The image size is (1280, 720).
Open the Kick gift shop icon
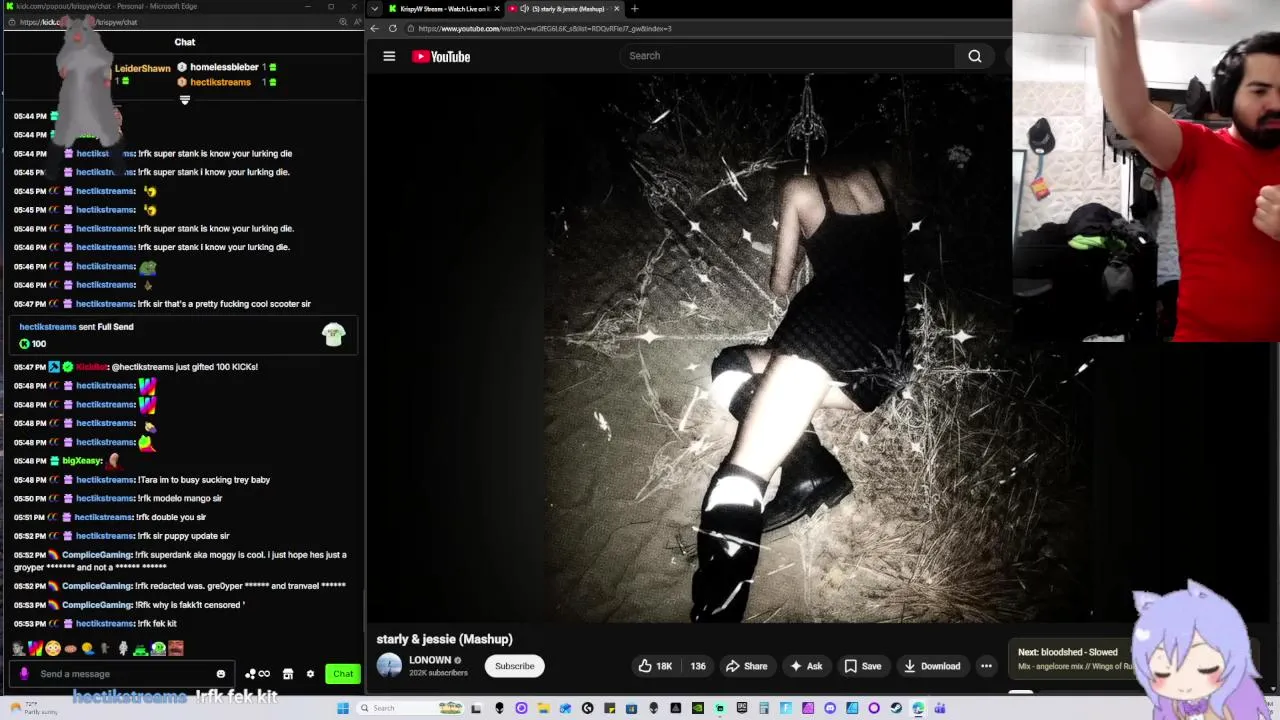[288, 674]
